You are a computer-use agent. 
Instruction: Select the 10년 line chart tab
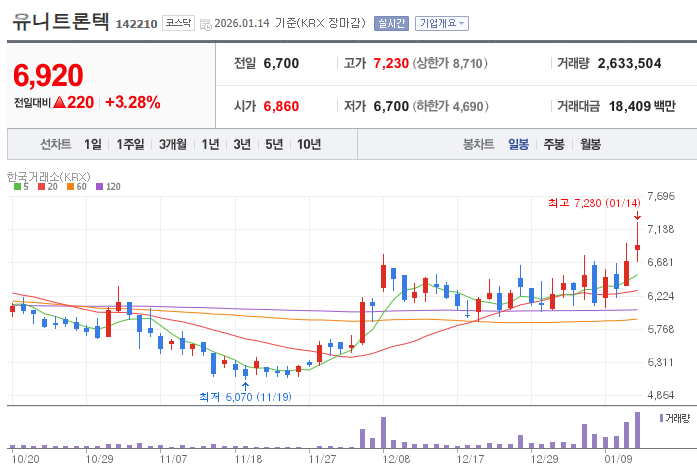pyautogui.click(x=309, y=144)
